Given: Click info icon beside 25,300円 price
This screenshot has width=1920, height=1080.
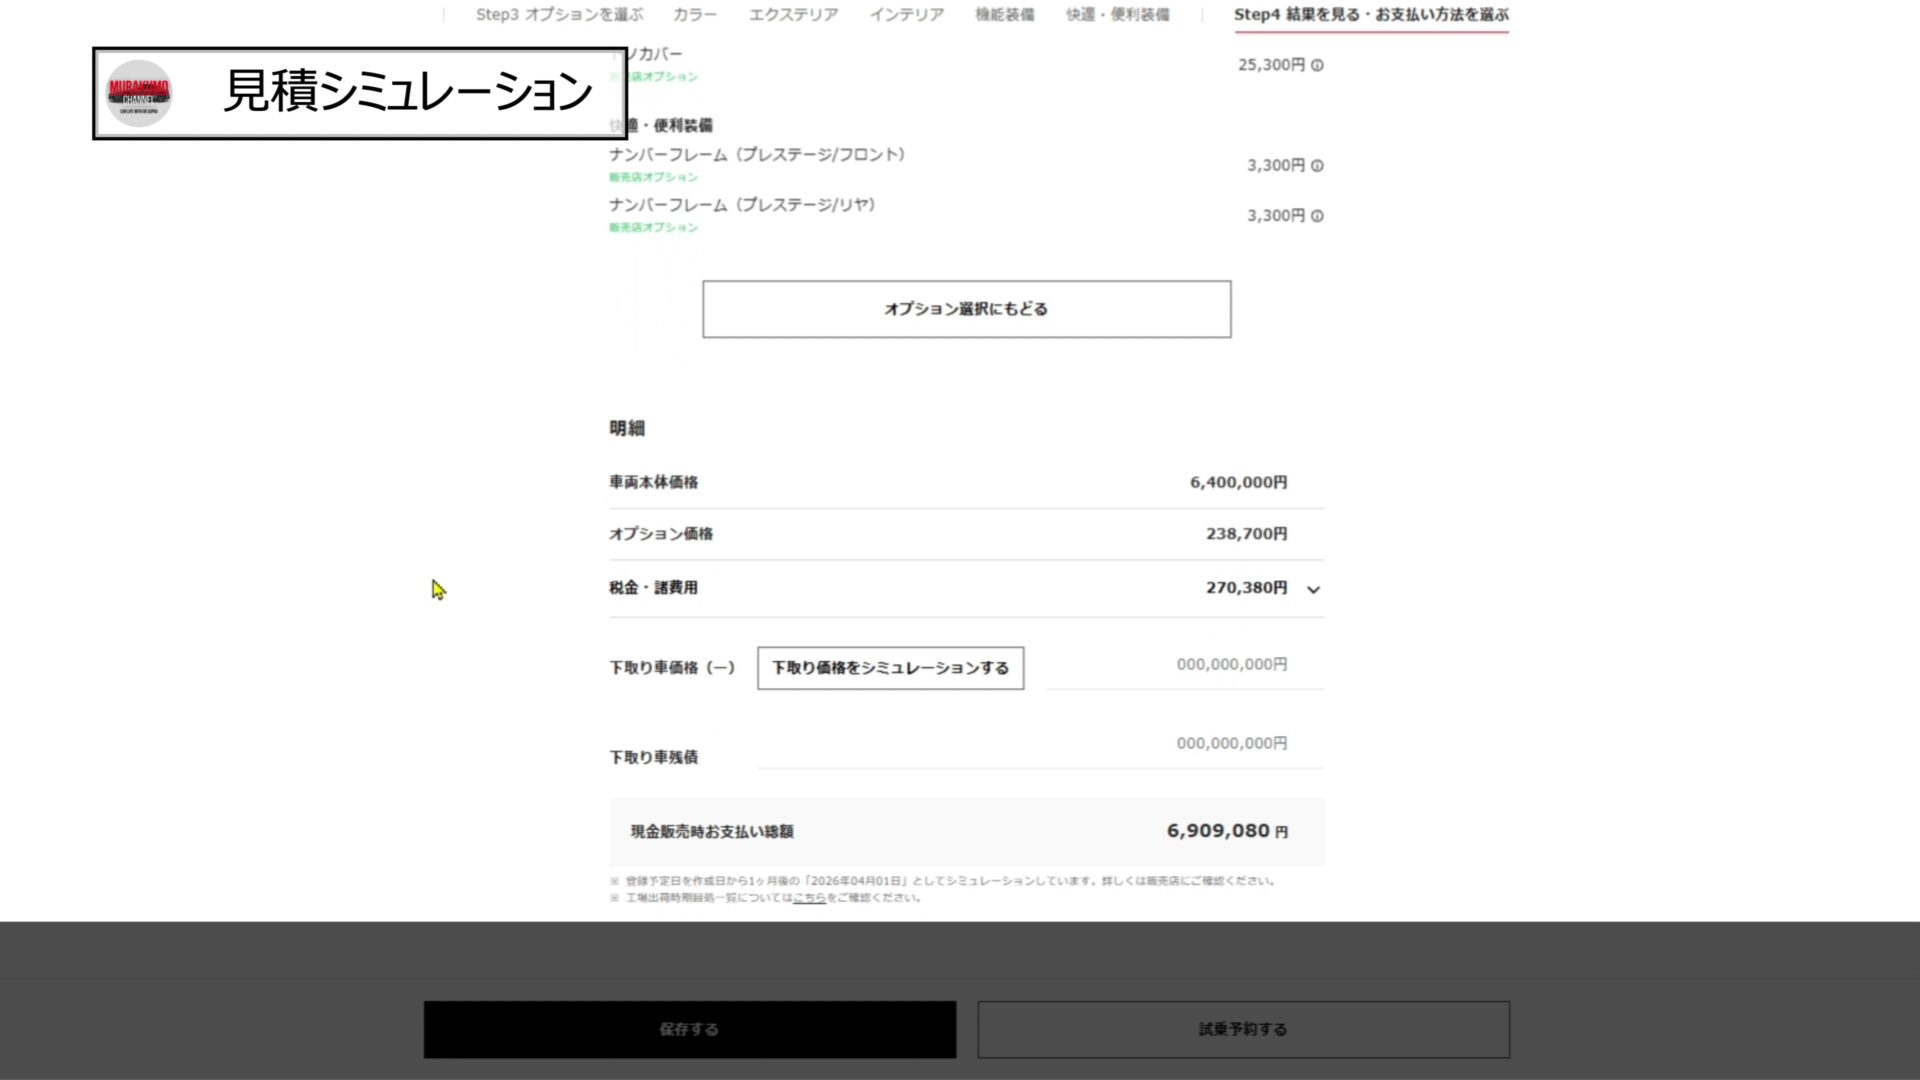Looking at the screenshot, I should pyautogui.click(x=1317, y=65).
